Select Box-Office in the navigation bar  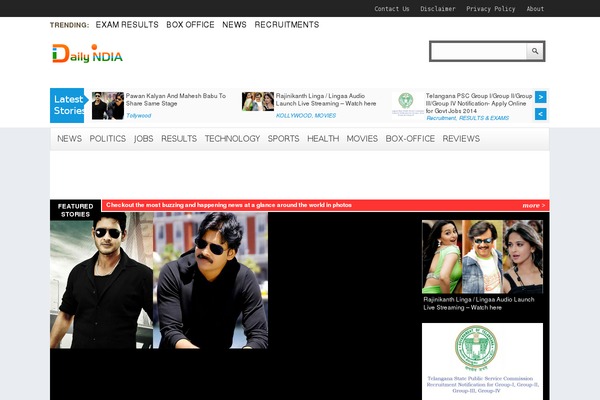(x=410, y=139)
